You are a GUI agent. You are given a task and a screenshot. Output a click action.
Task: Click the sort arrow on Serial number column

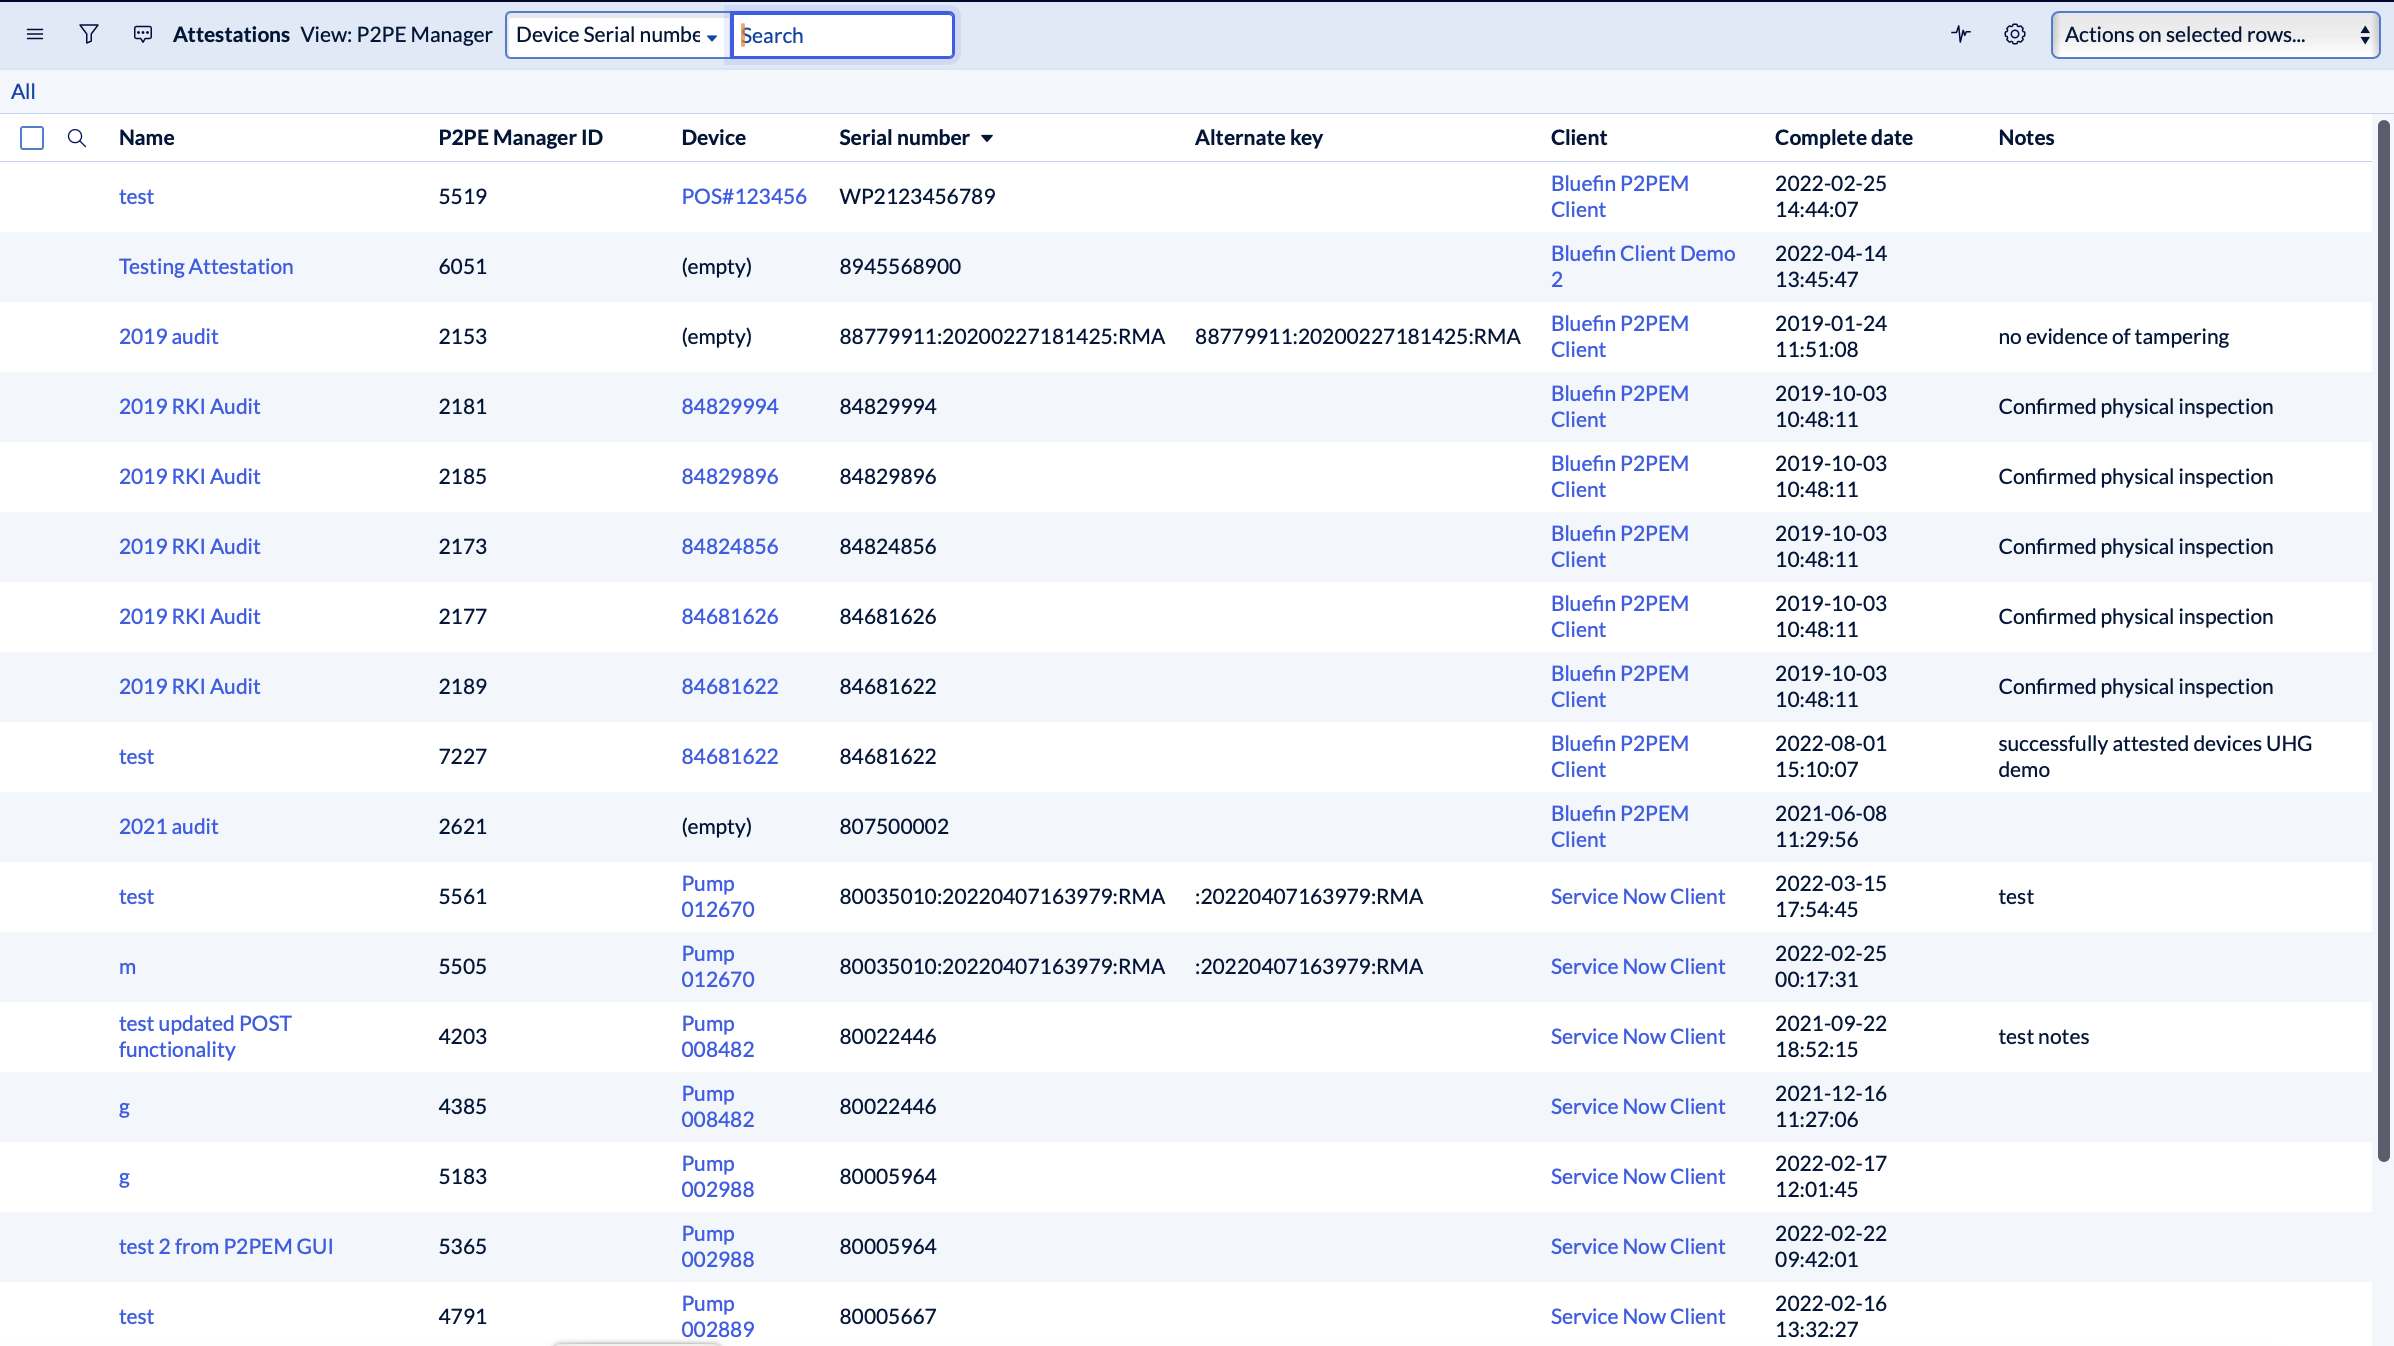[988, 139]
